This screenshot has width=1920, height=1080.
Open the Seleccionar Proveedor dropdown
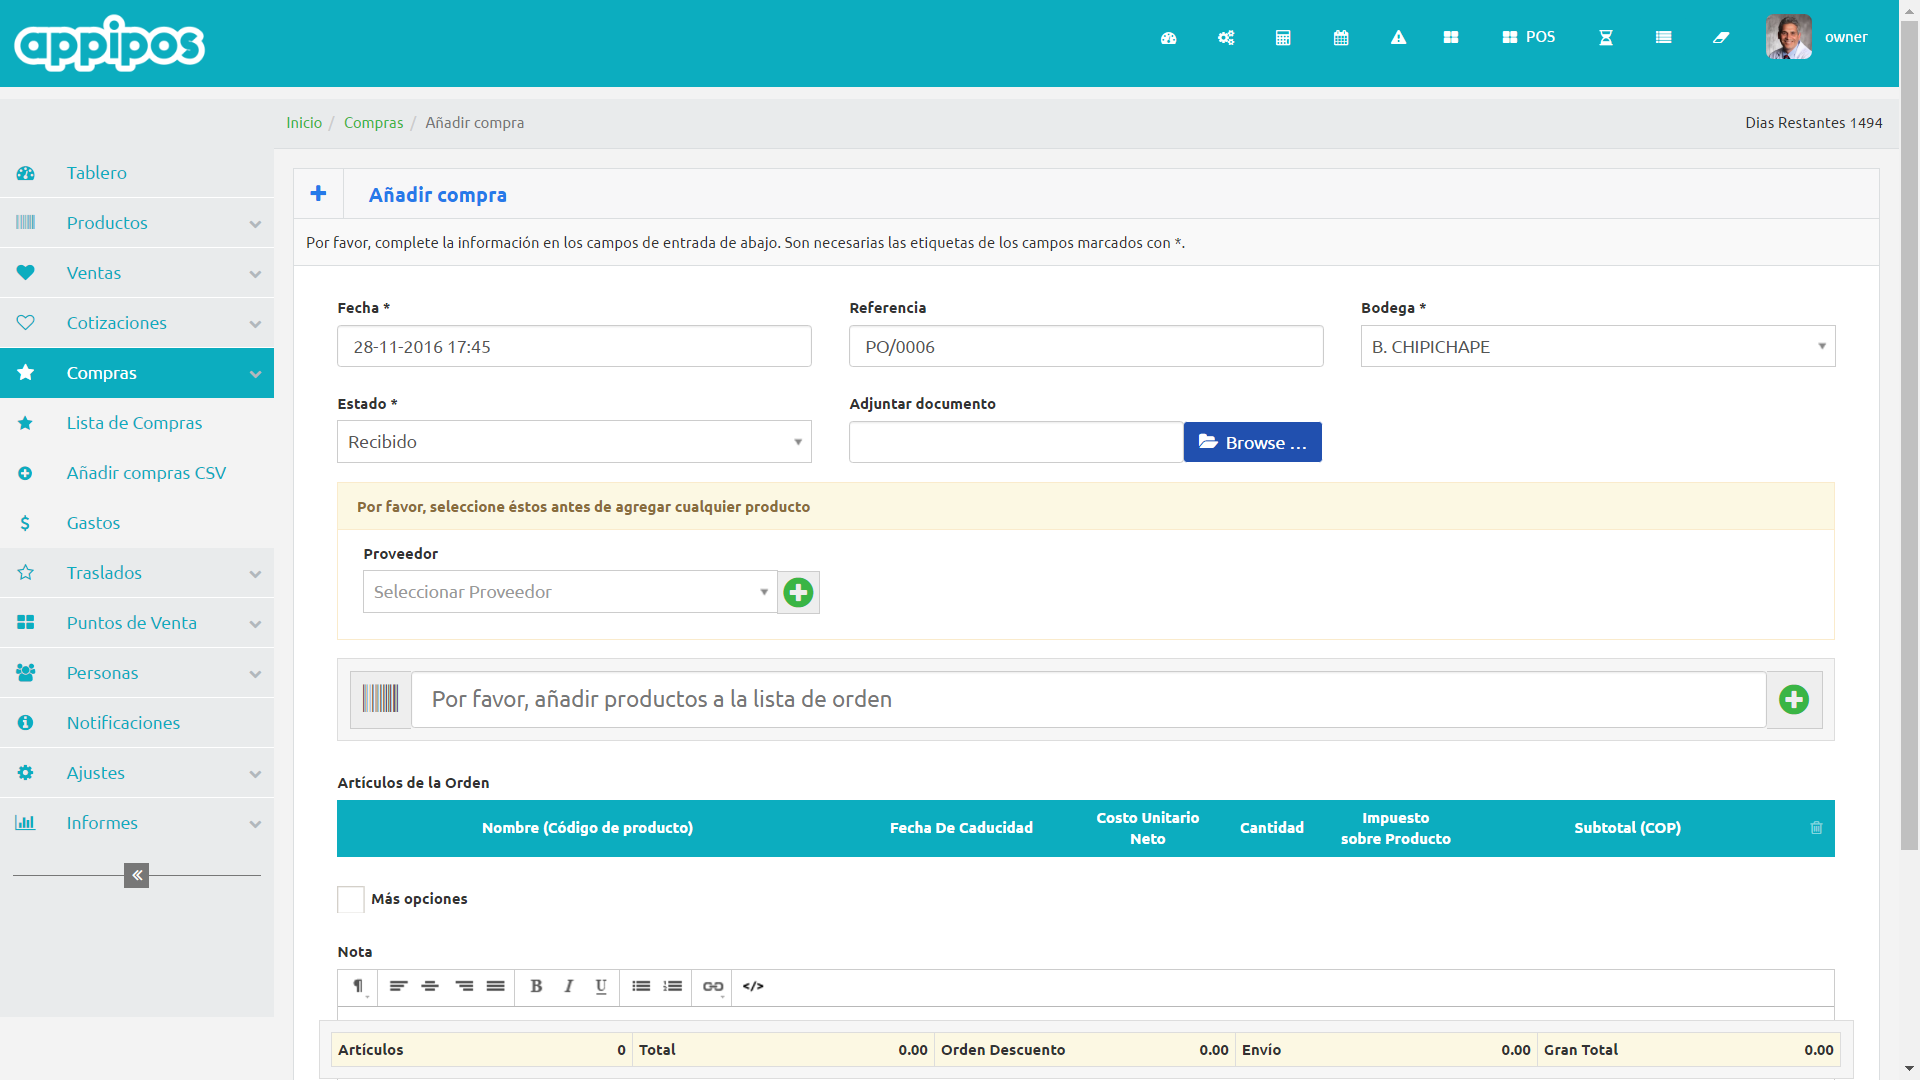click(x=569, y=592)
